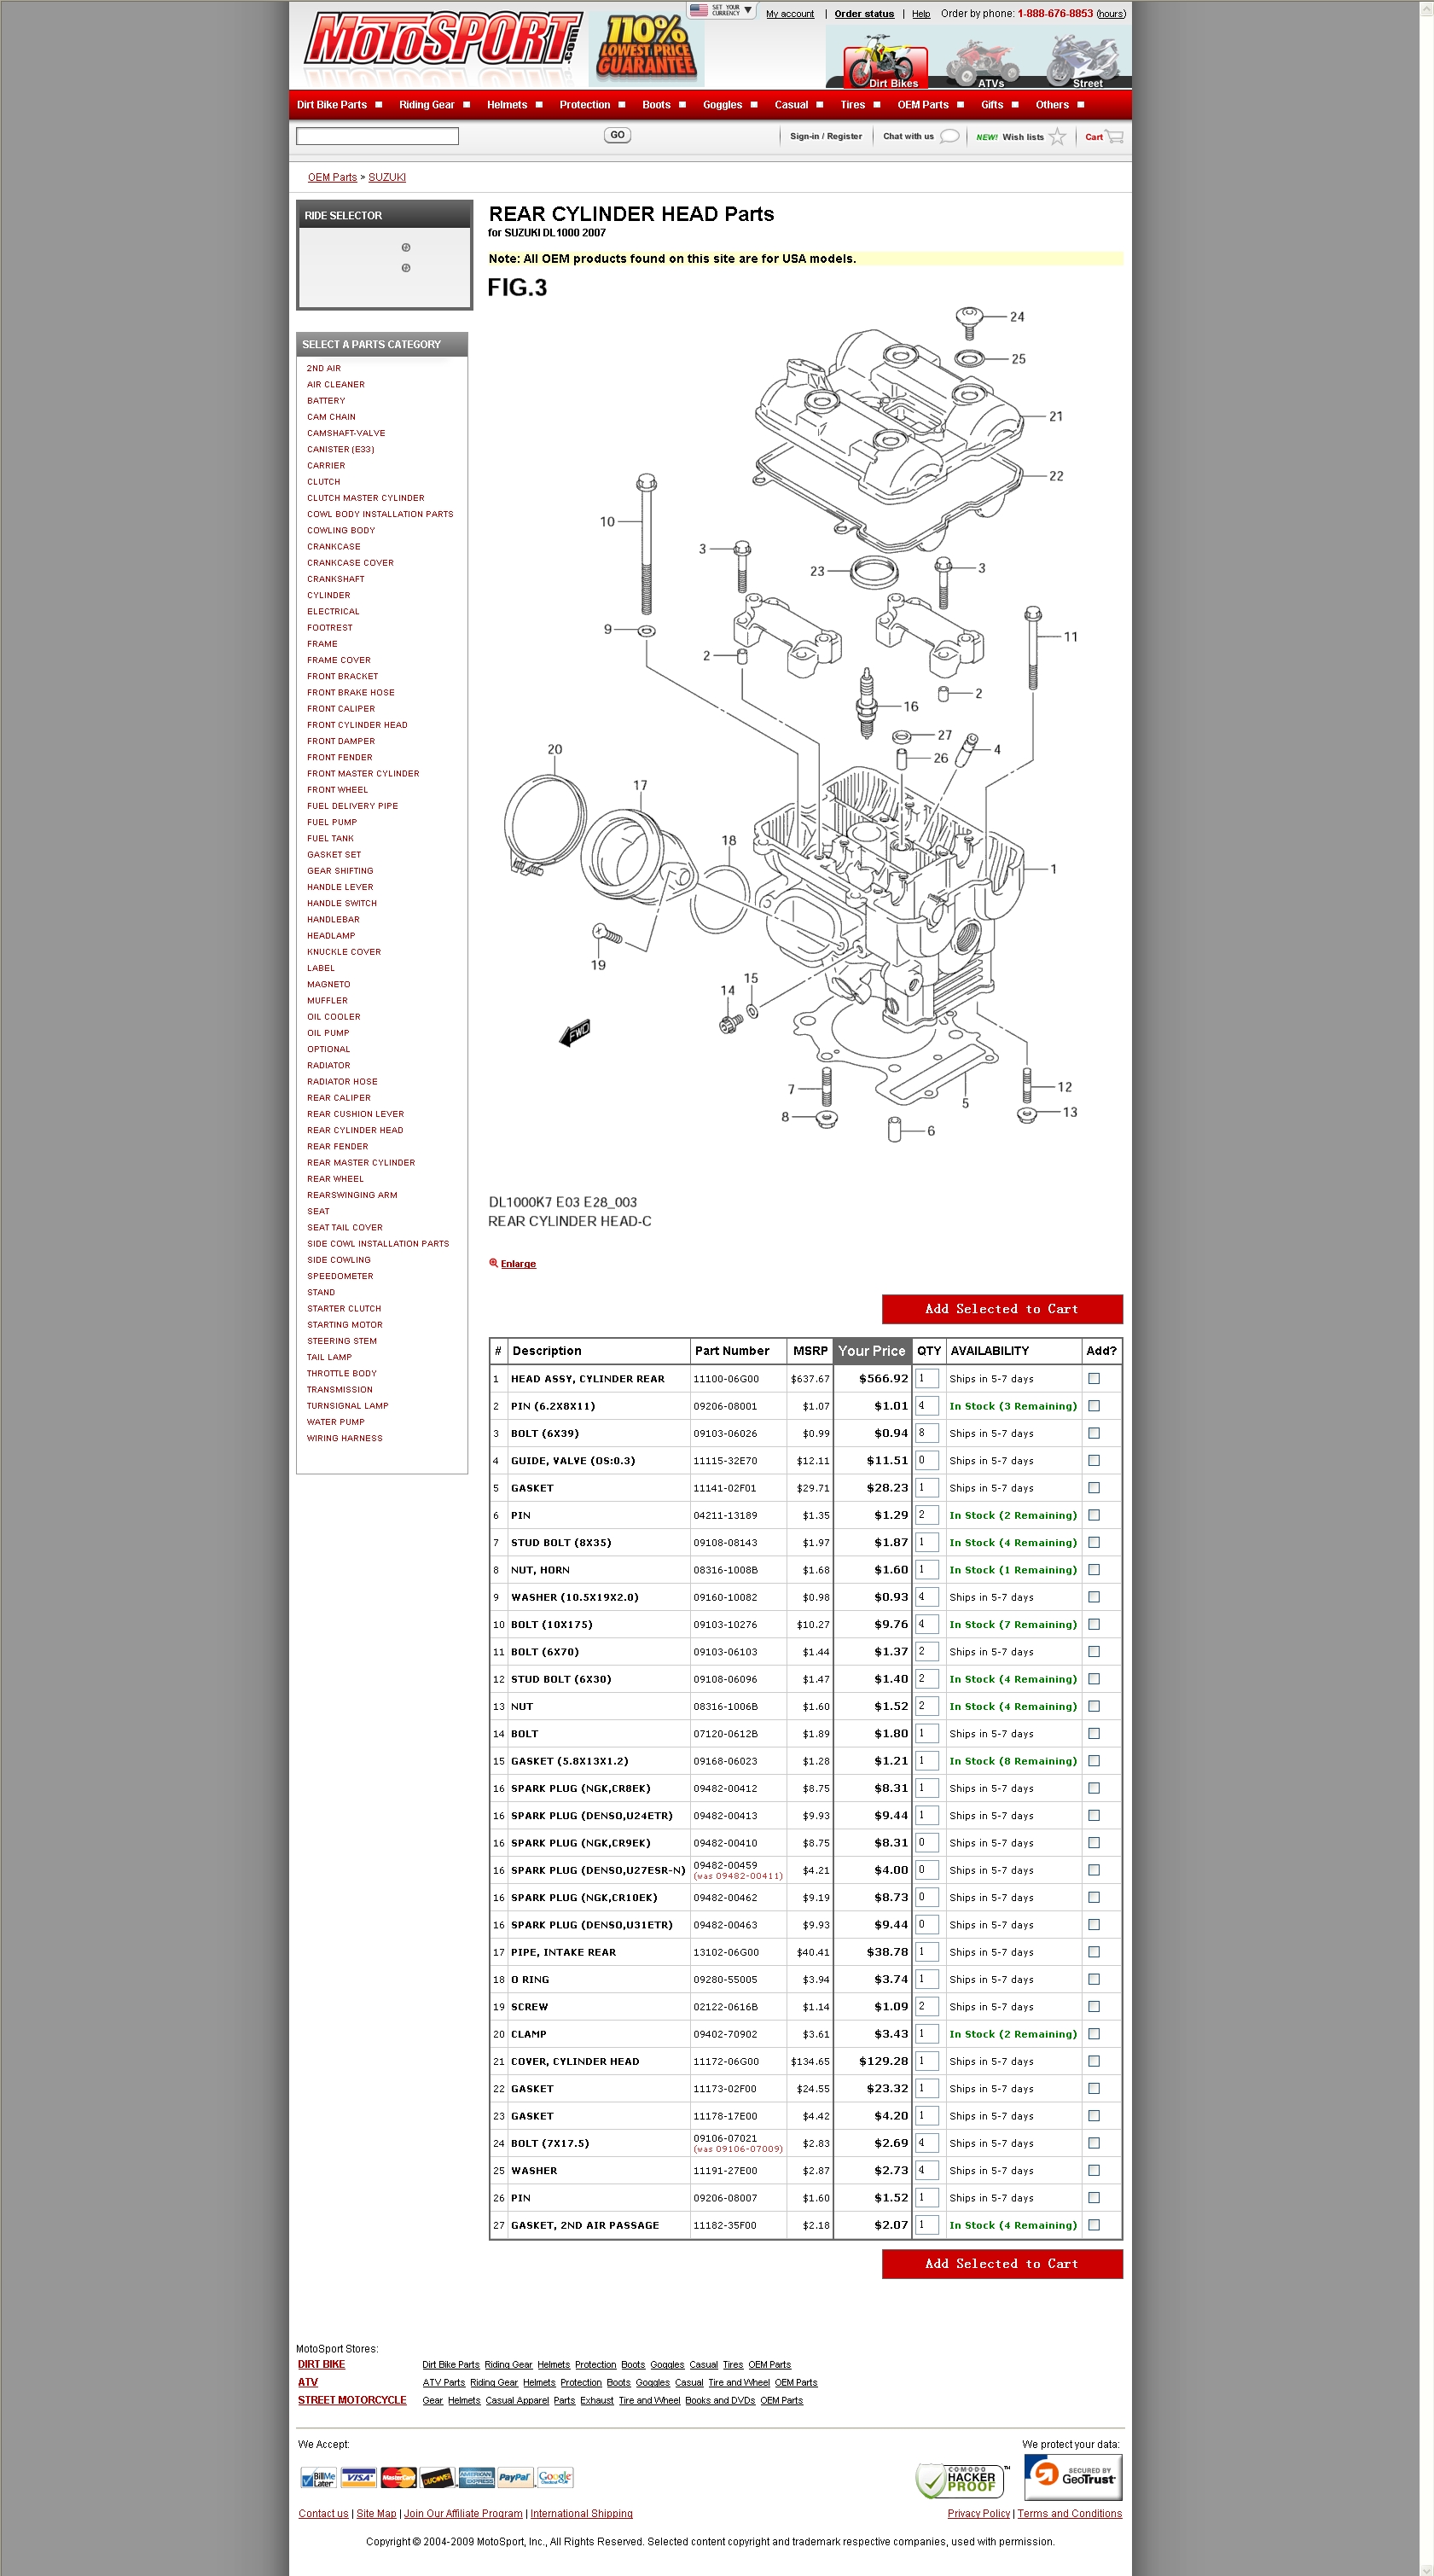The height and width of the screenshot is (2576, 1434).
Task: Click the GO search button
Action: click(x=617, y=135)
